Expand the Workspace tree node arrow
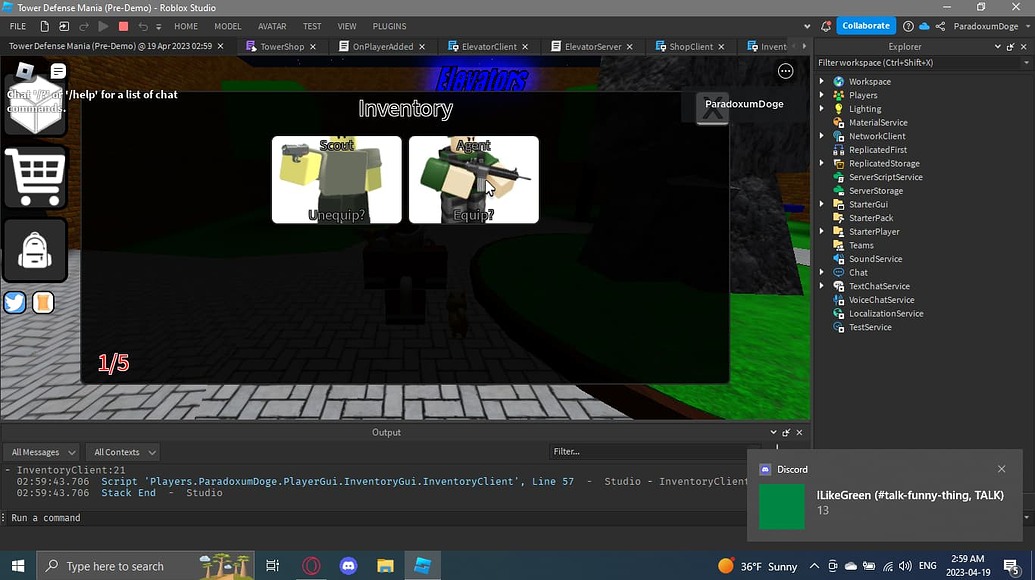1035x580 pixels. click(x=822, y=82)
